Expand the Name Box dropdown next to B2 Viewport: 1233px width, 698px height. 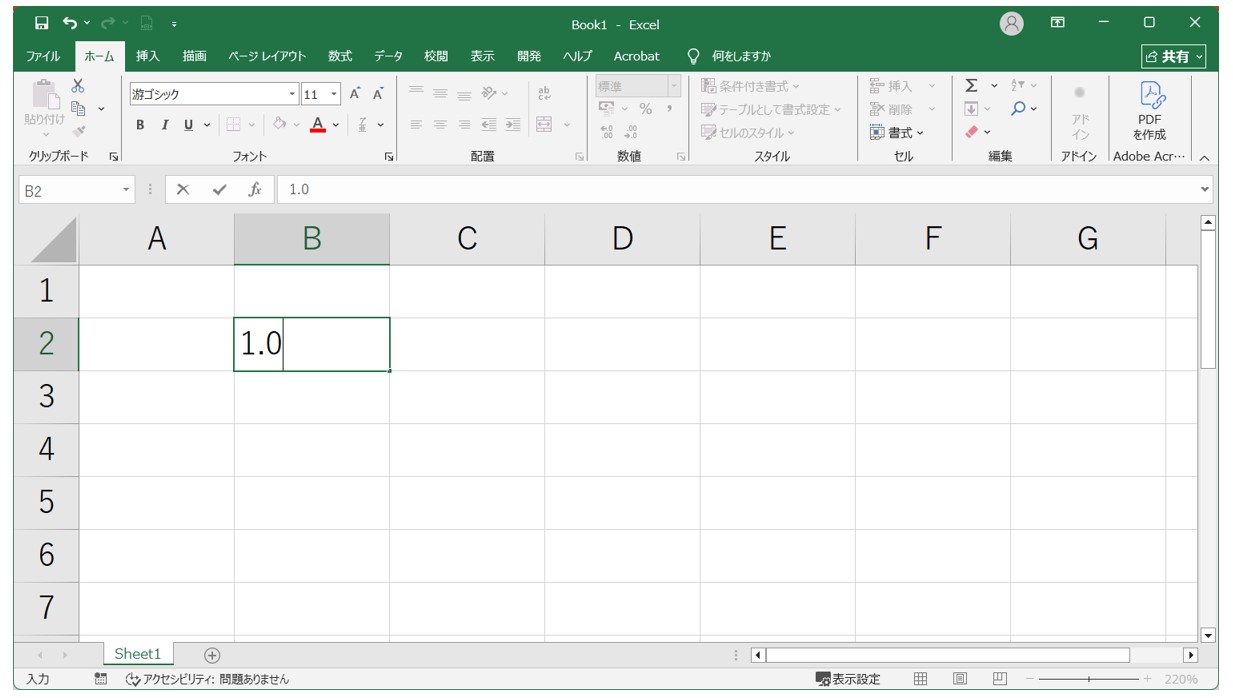[127, 189]
